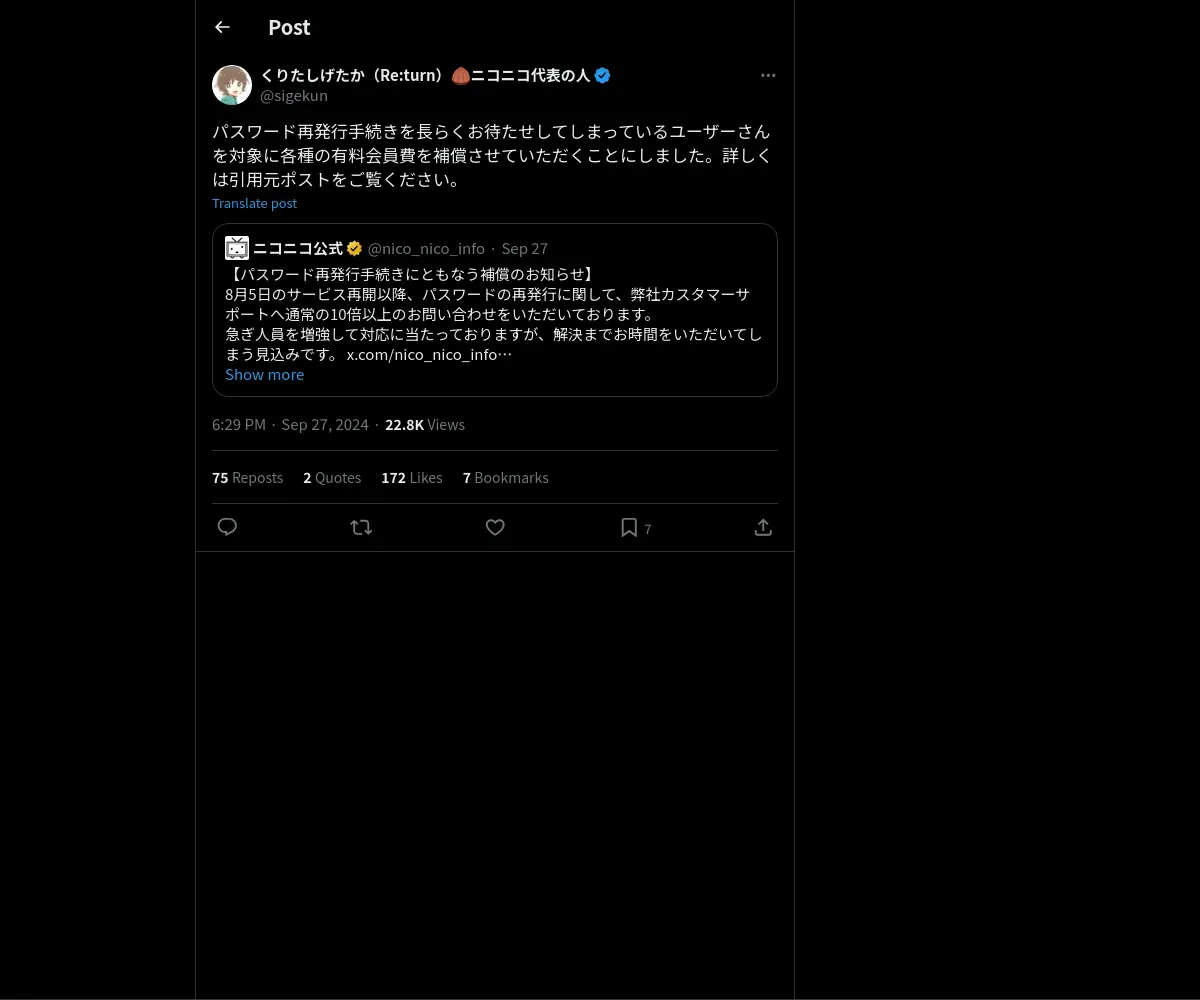Open the reply comment icon
Screen dimensions: 1200x1000
tap(227, 527)
